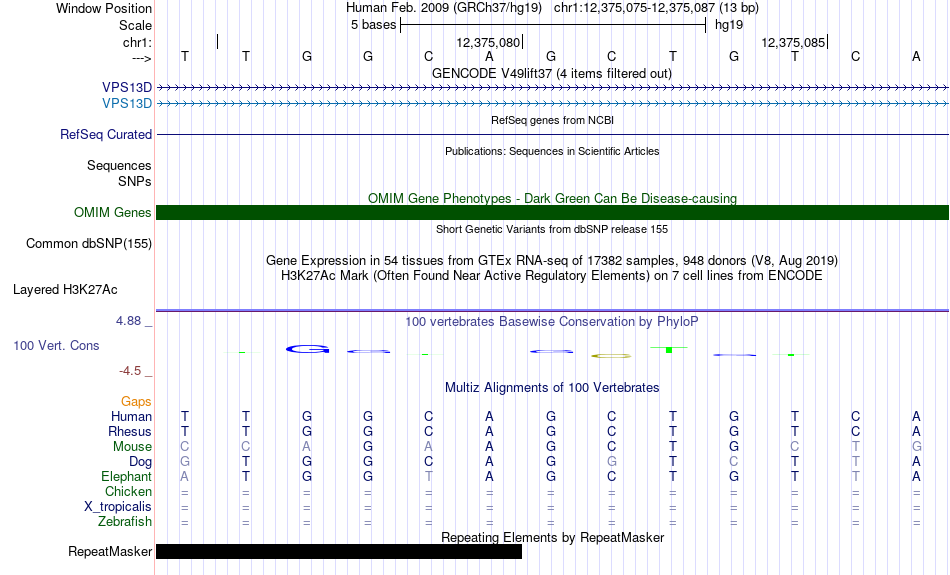Click the Human species label
The height and width of the screenshot is (575, 950).
[131, 417]
